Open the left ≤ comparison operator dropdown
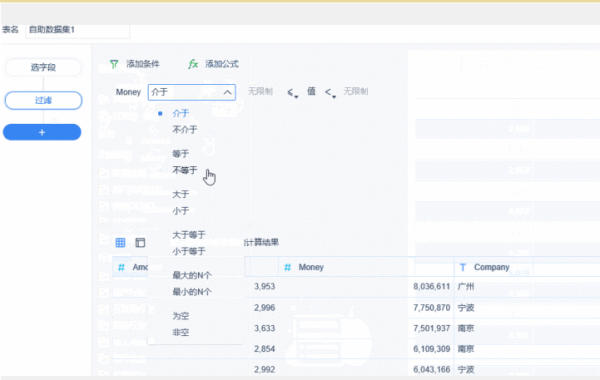 292,93
